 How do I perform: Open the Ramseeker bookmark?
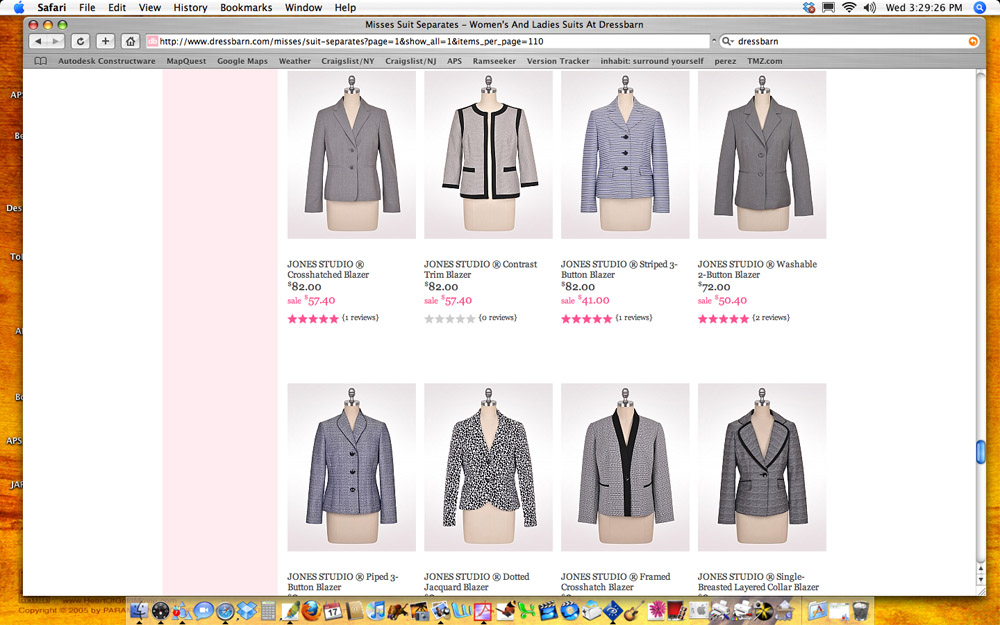coord(494,61)
